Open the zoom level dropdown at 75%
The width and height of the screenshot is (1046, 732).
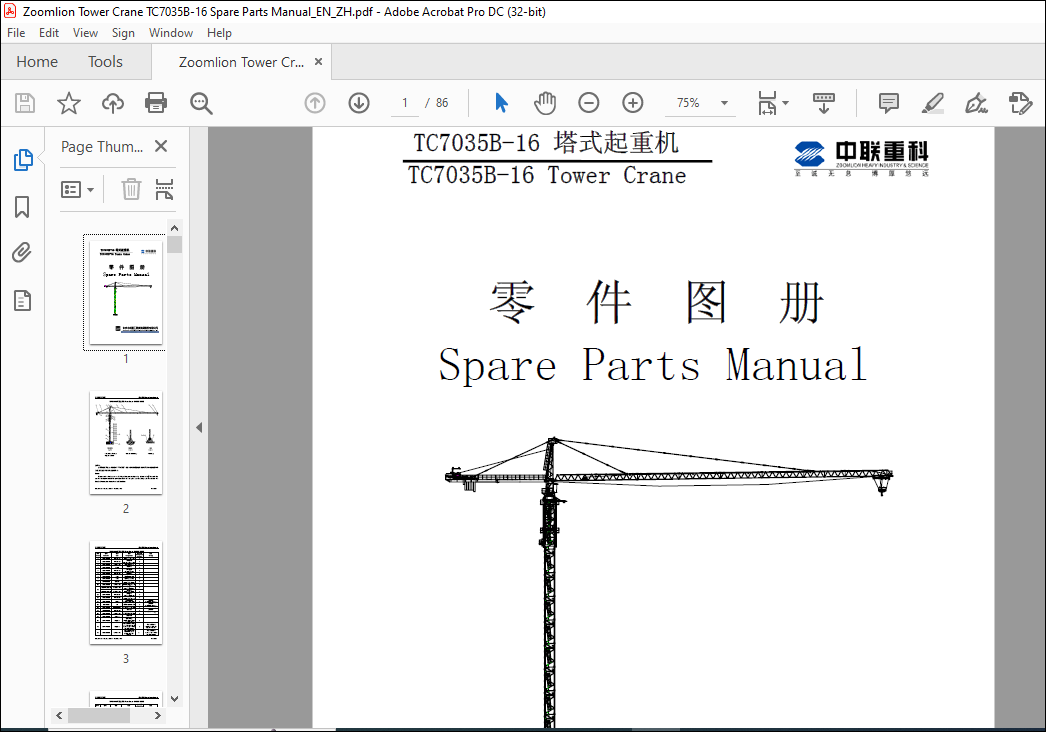pos(724,103)
